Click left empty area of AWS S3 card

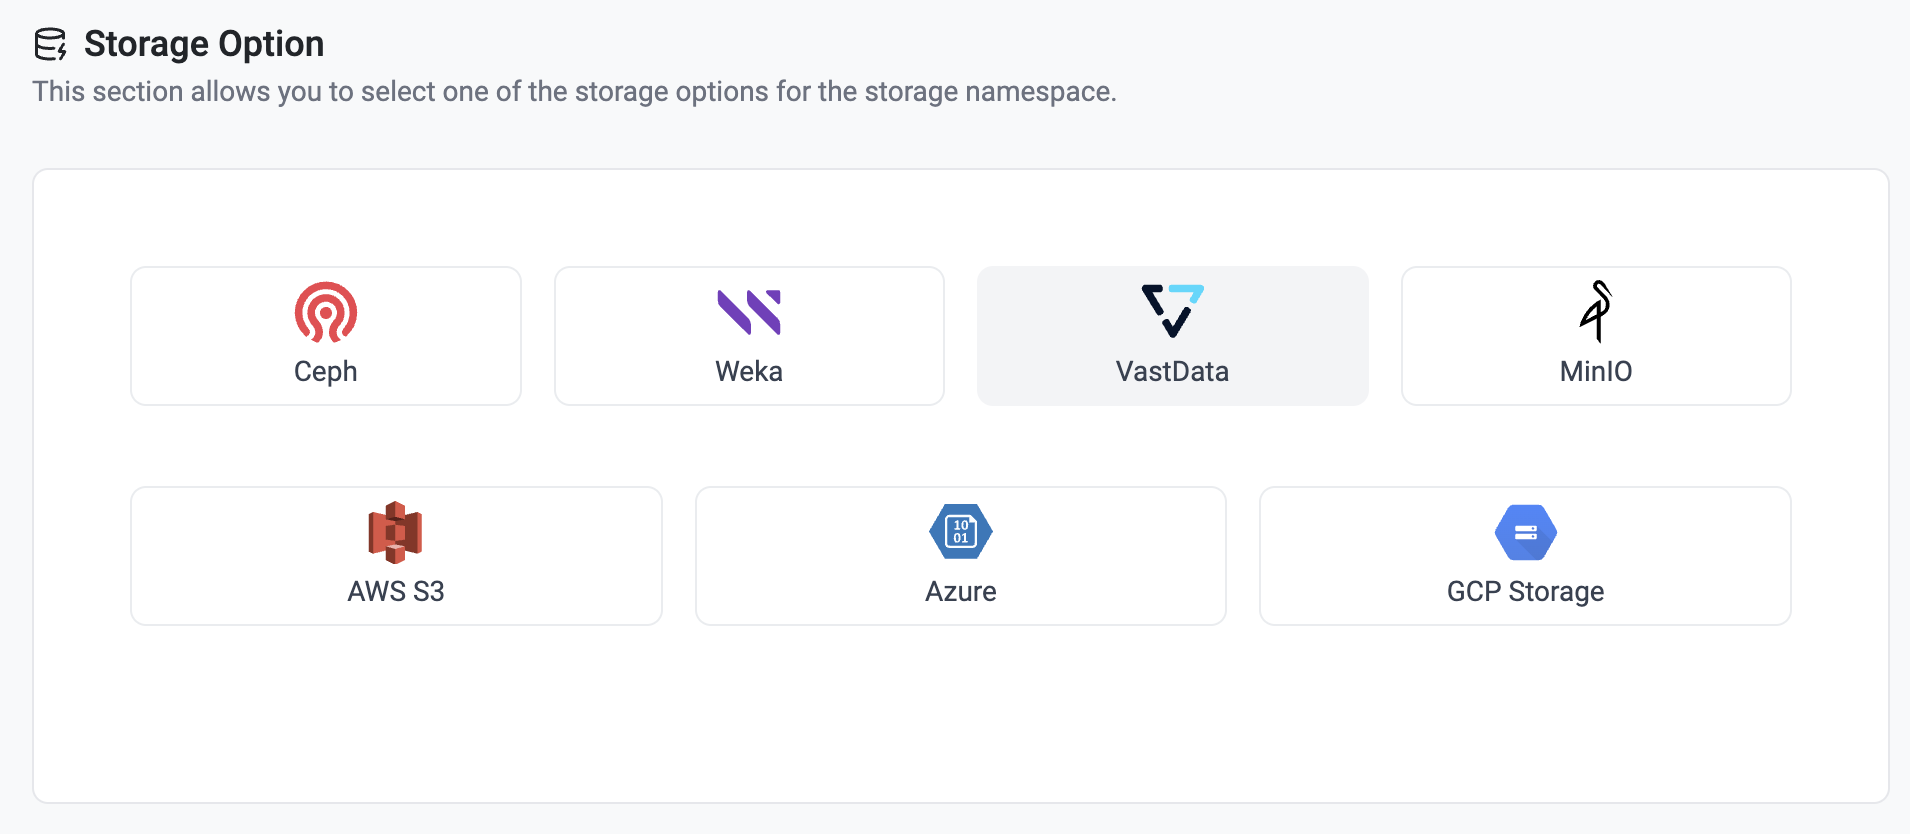point(220,556)
